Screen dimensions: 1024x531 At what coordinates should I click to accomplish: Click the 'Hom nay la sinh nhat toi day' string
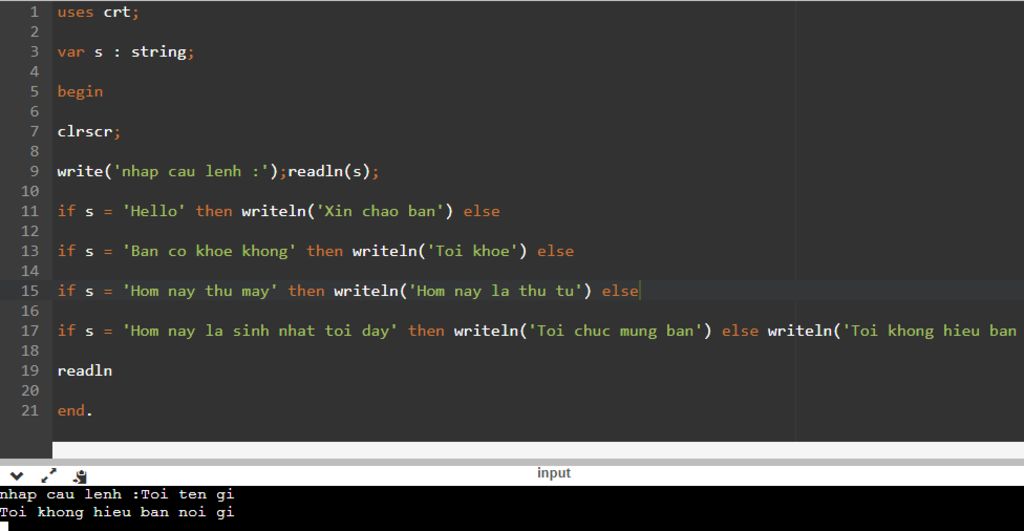[x=260, y=330]
